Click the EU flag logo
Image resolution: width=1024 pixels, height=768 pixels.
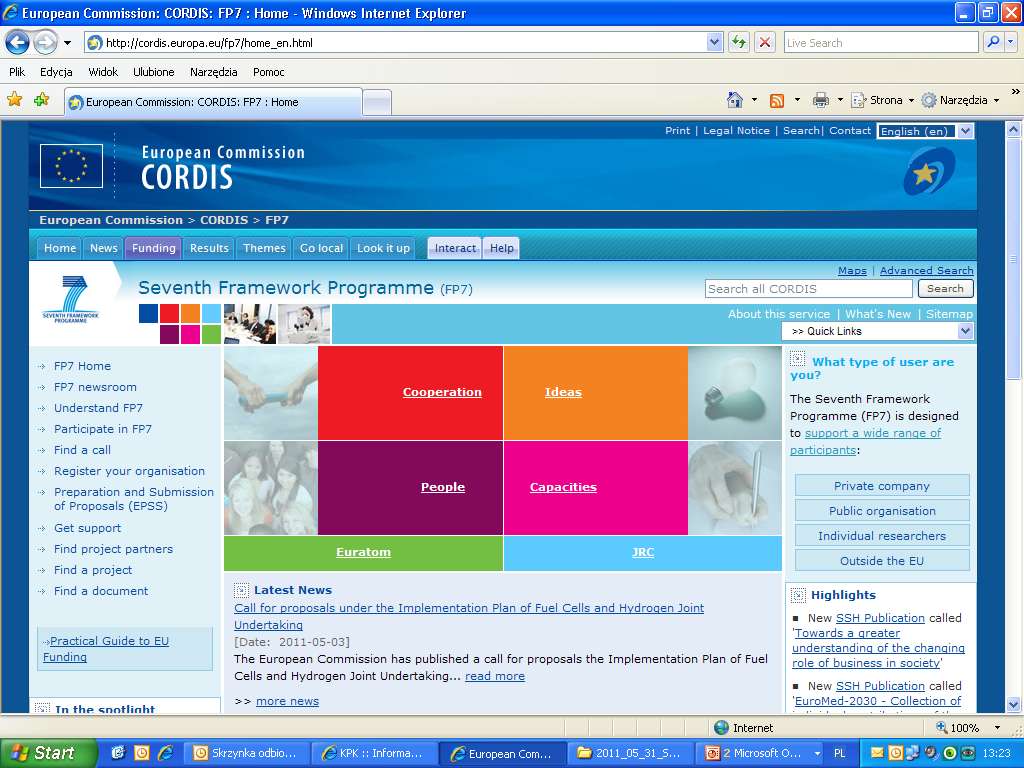coord(71,166)
